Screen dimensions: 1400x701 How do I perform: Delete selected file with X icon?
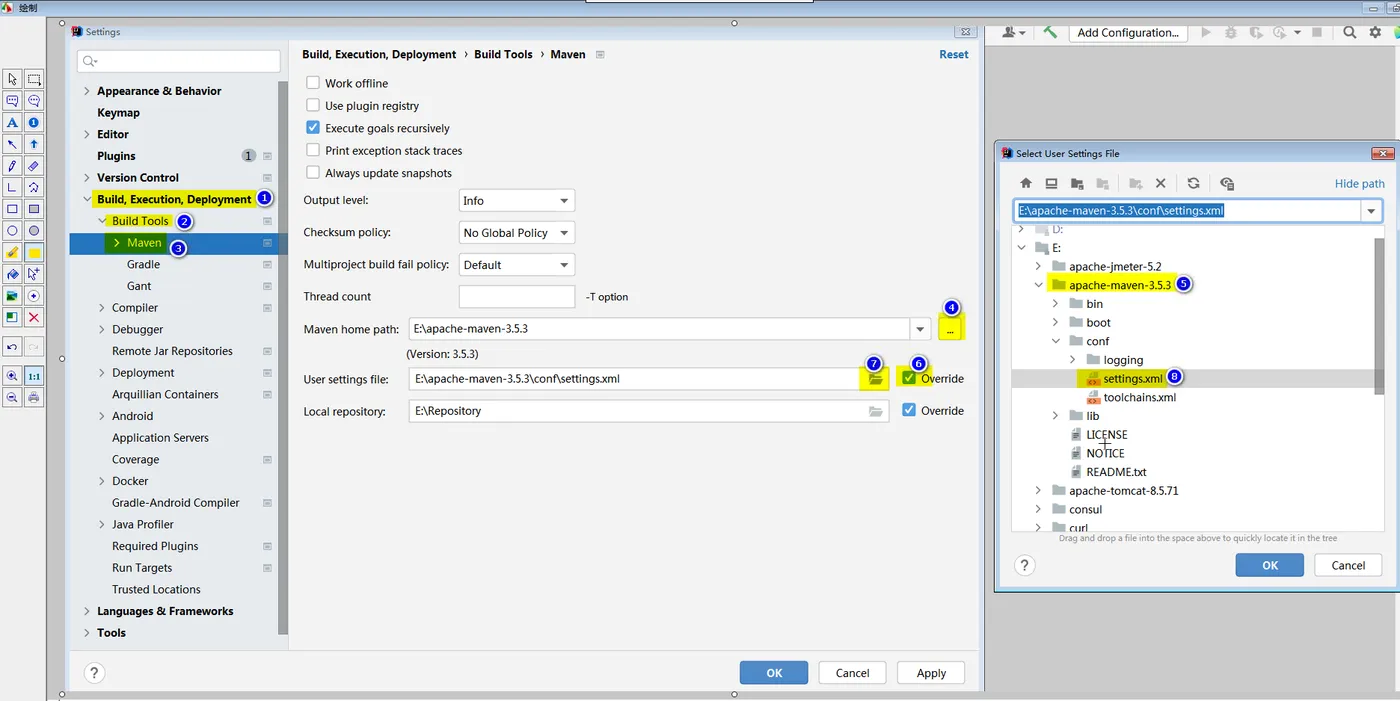(x=1160, y=184)
